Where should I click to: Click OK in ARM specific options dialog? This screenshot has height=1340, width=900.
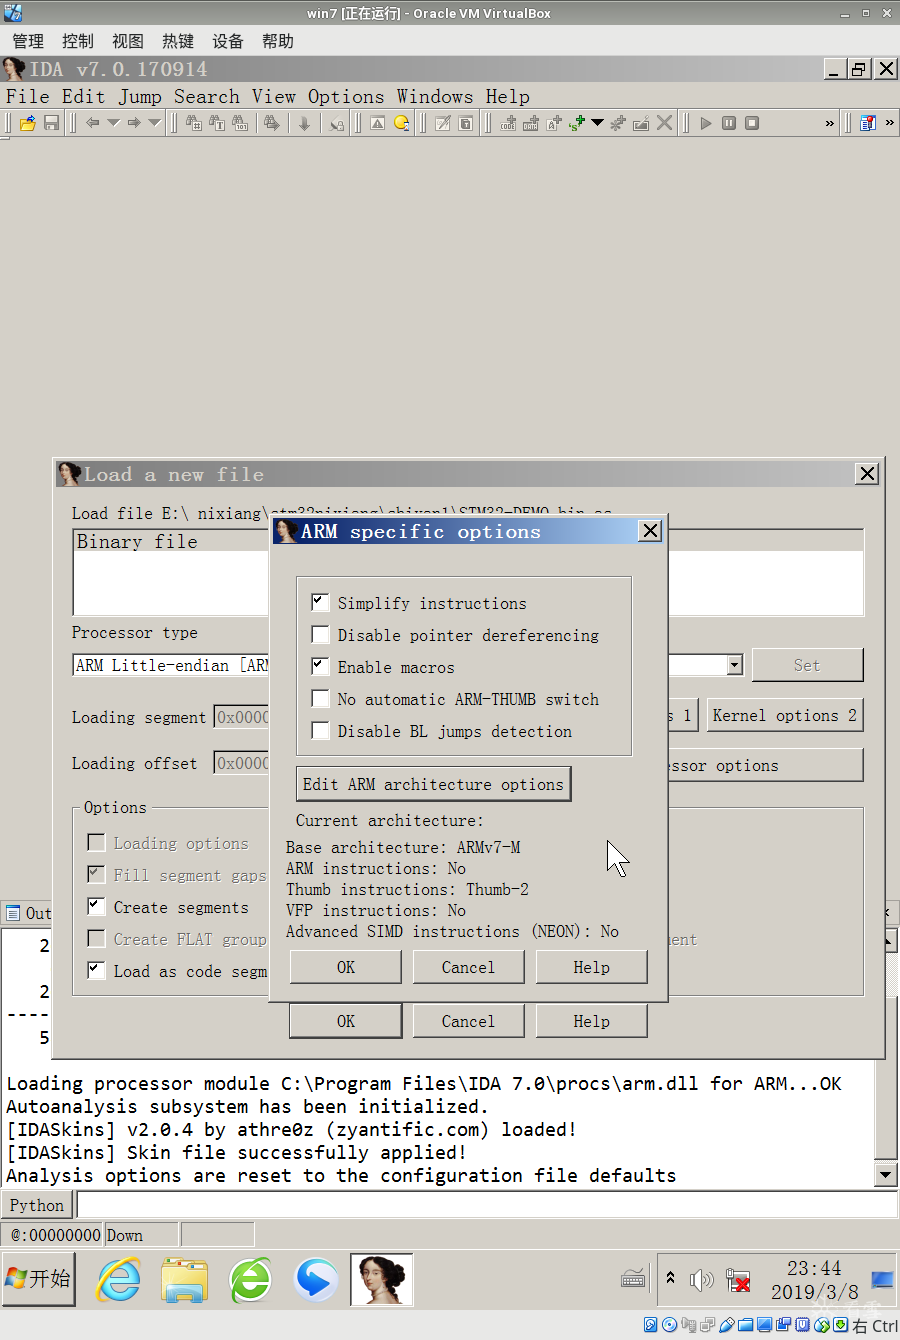click(346, 967)
